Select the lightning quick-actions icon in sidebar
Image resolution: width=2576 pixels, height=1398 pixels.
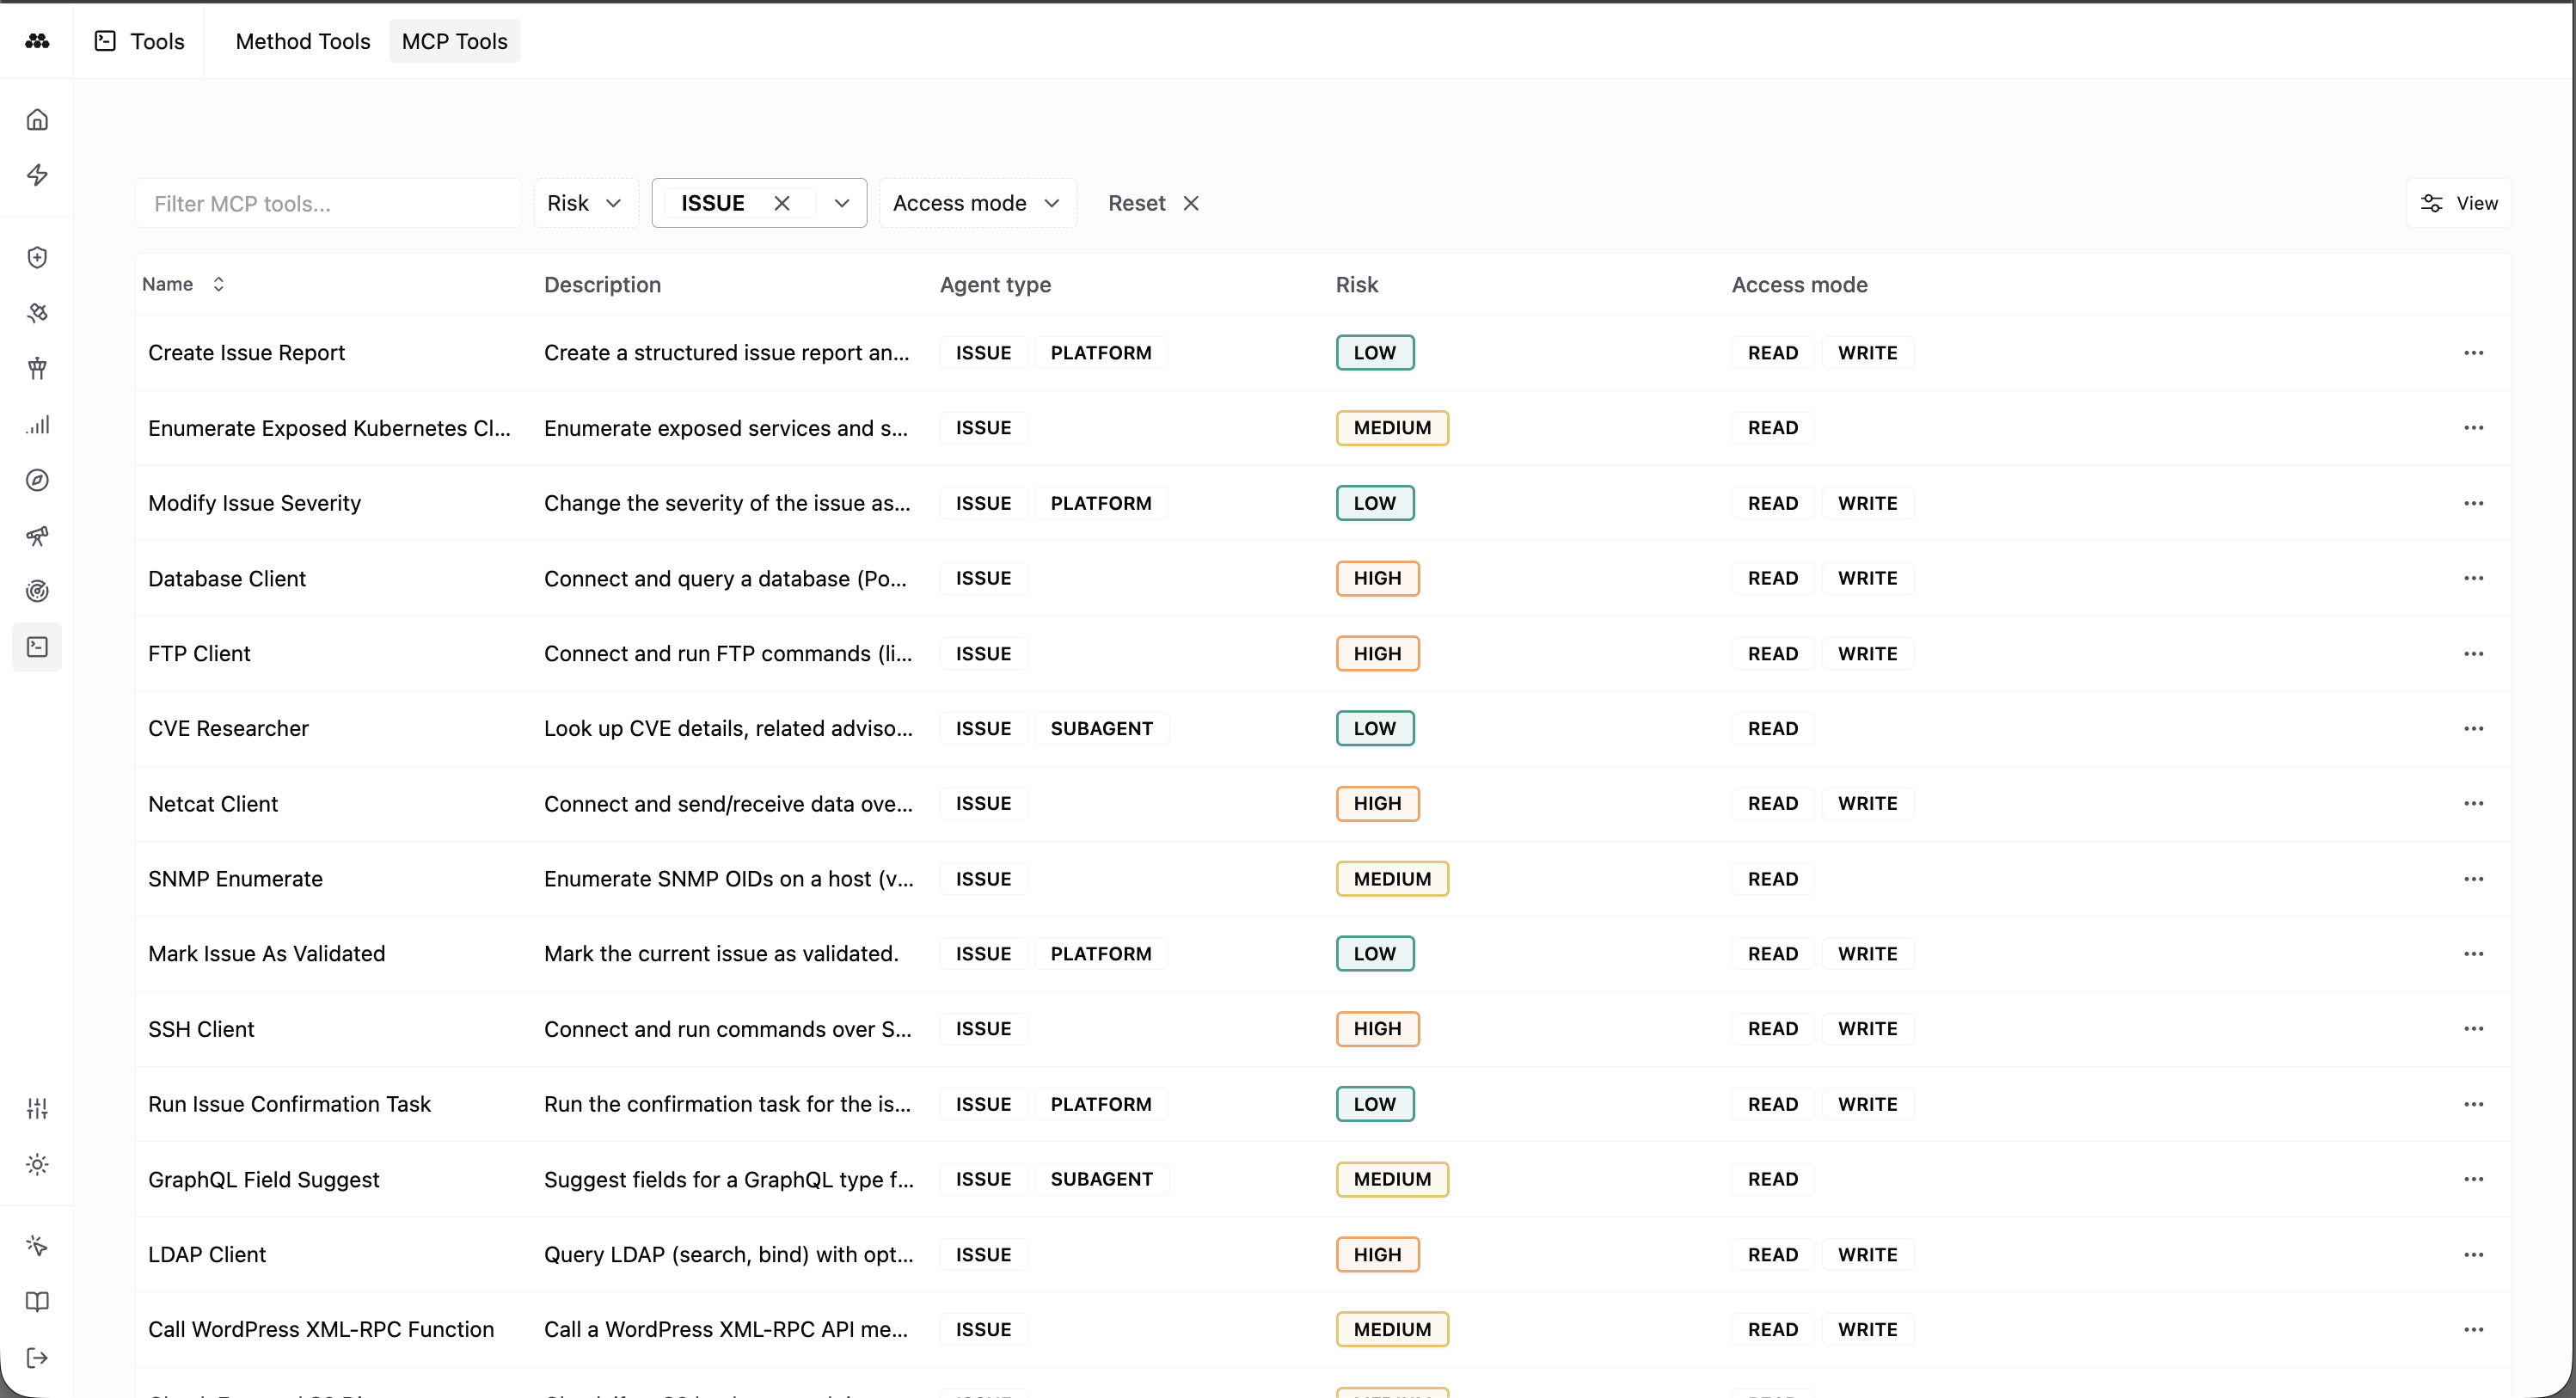coord(37,175)
